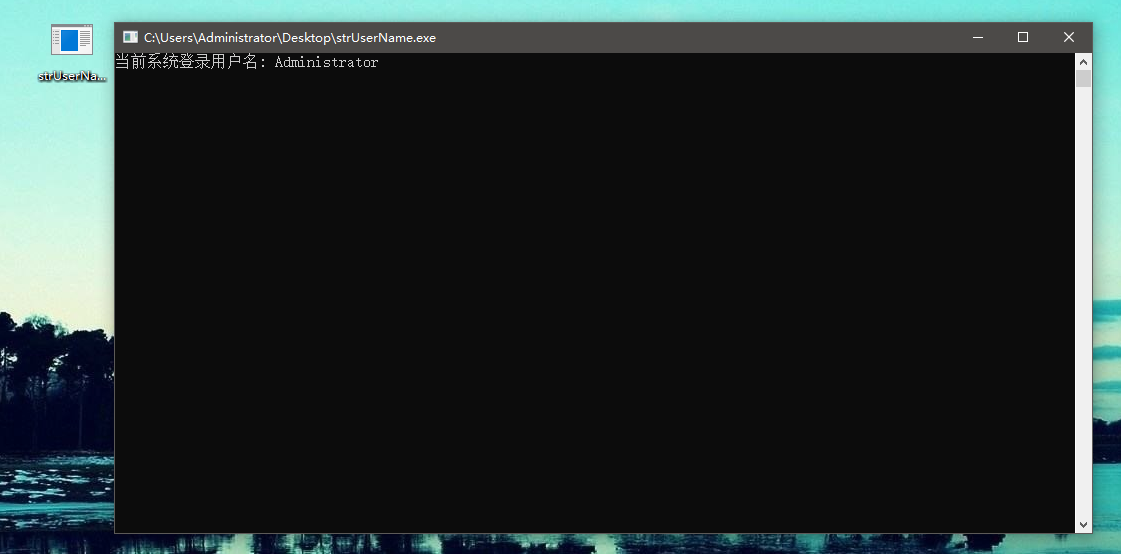Click the desktop wallpaper above the console window

[600, 10]
